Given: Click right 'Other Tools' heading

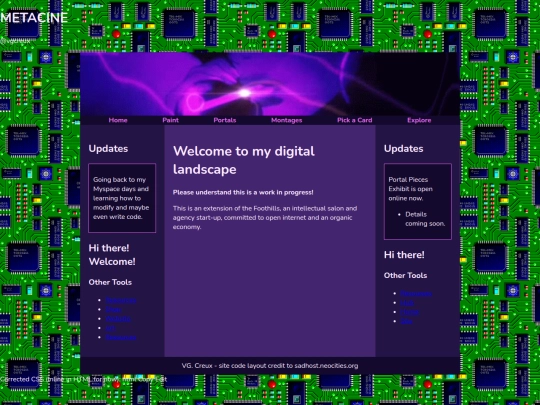Looking at the screenshot, I should tap(405, 275).
